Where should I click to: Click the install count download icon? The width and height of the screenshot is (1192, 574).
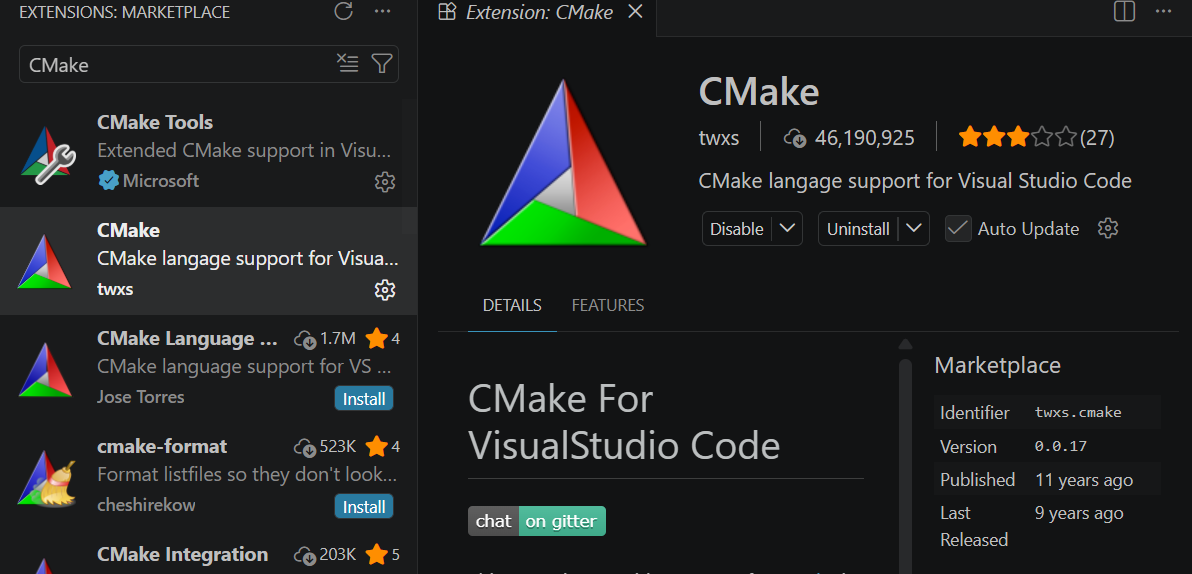coord(794,138)
